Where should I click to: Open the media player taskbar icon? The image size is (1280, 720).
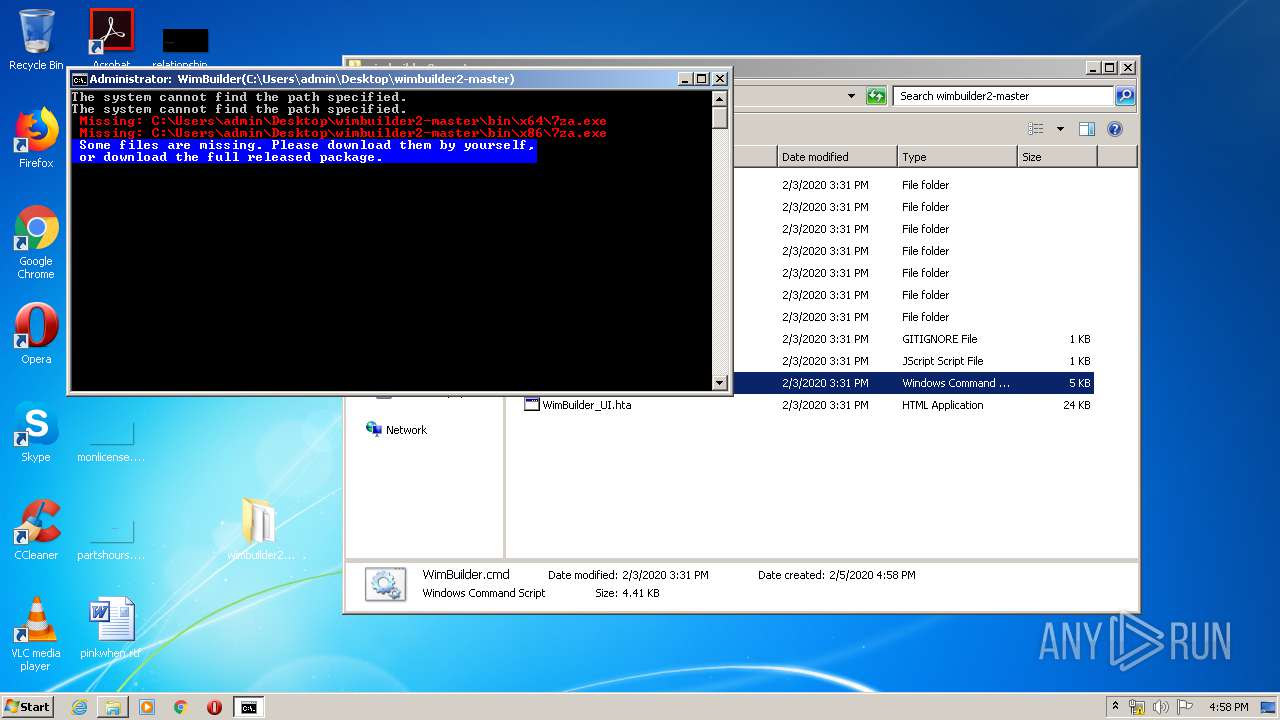(147, 707)
